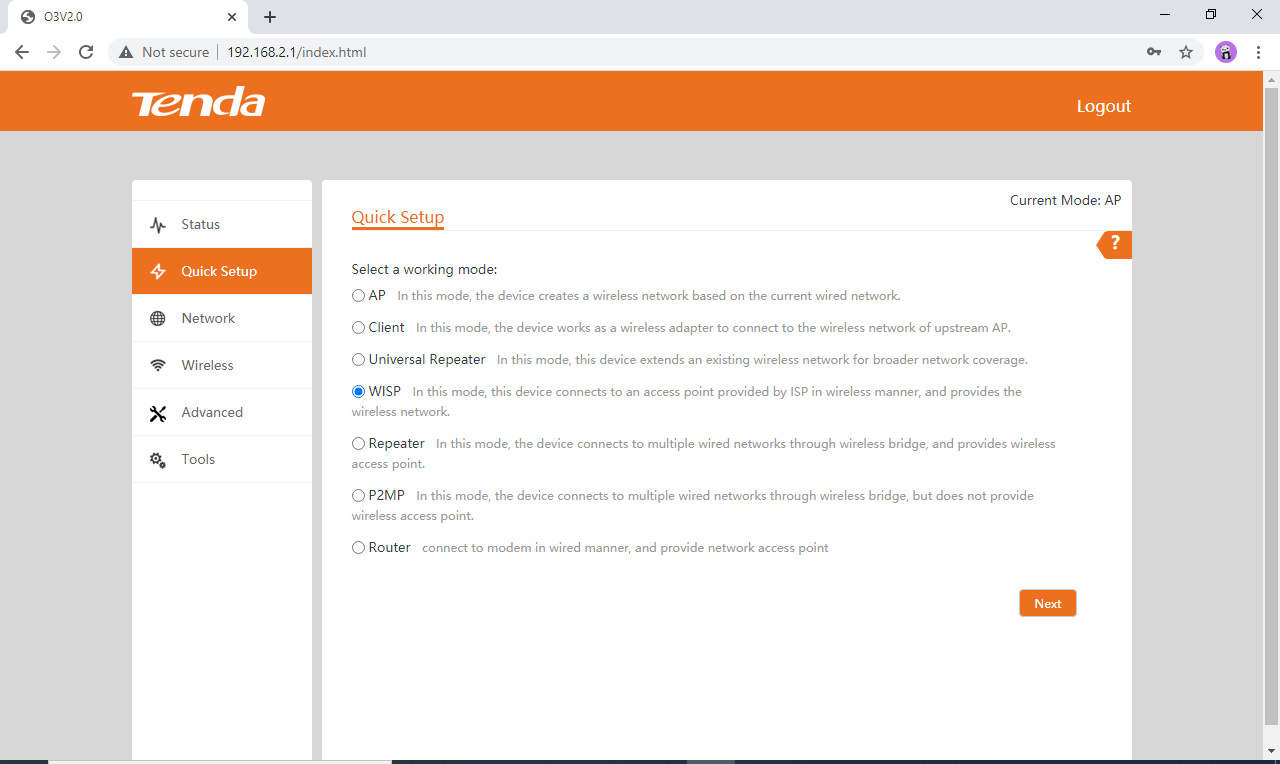Click the Universal Repeater description text
This screenshot has width=1280, height=764.
[762, 360]
